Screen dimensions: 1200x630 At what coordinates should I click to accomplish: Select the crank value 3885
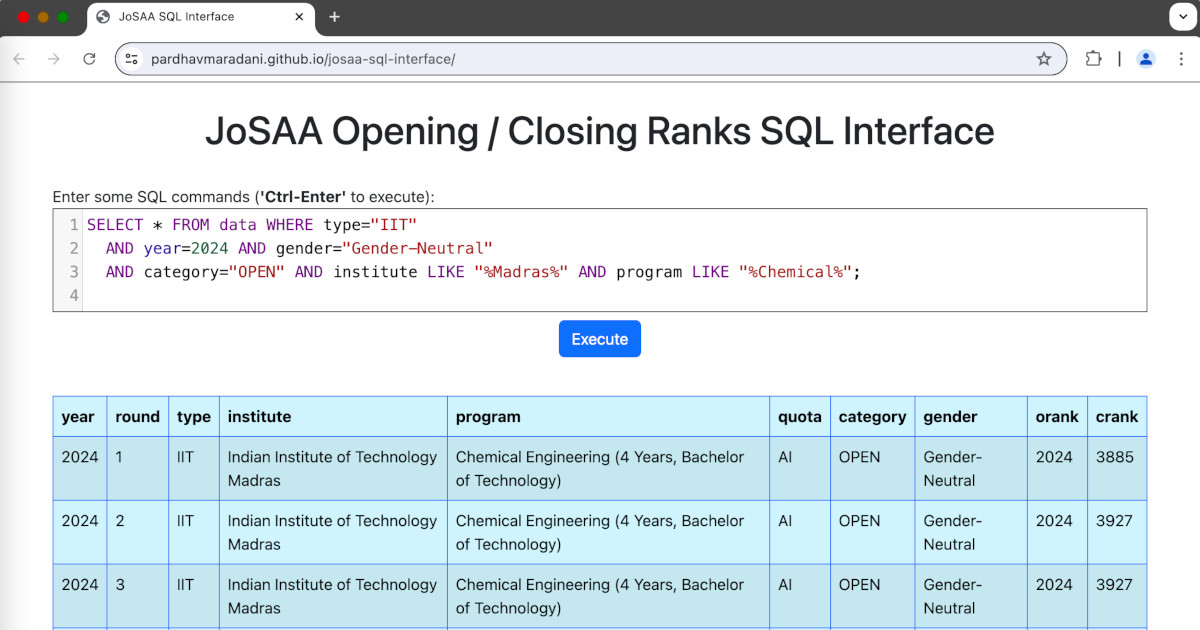click(1115, 457)
